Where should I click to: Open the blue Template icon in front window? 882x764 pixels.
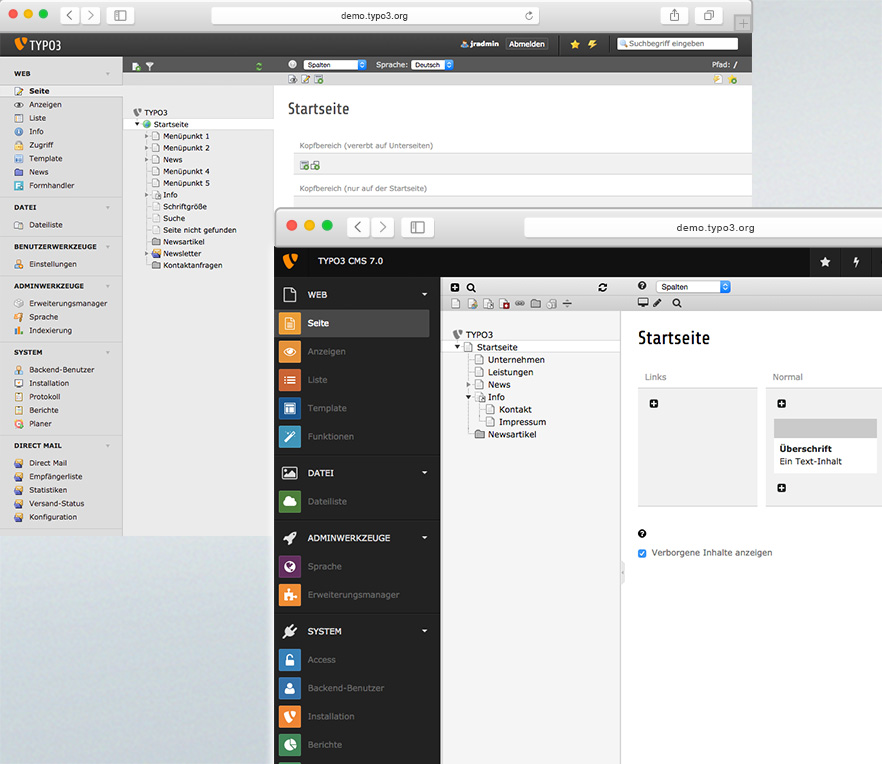click(290, 408)
